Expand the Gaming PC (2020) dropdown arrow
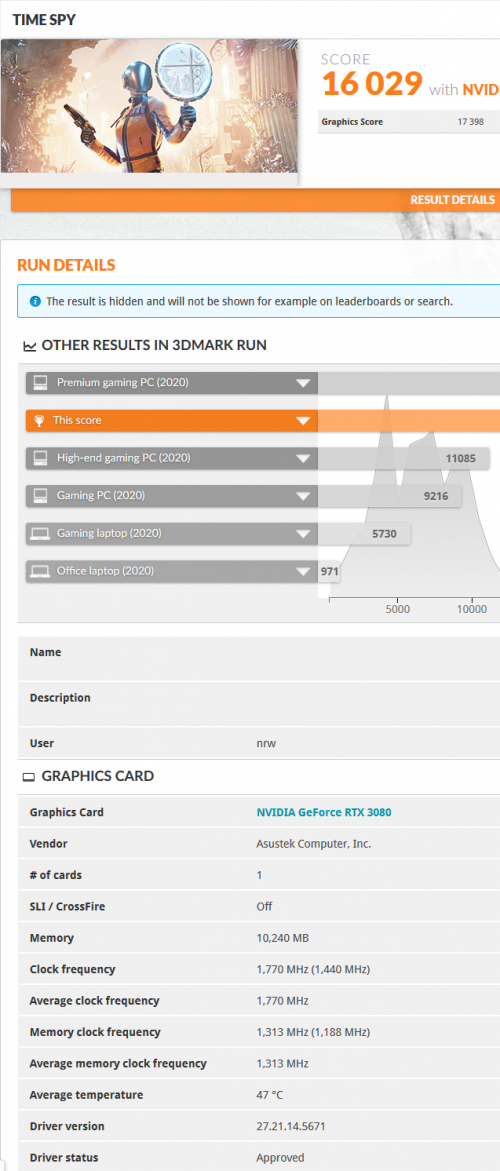Viewport: 500px width, 1171px height. coord(302,496)
